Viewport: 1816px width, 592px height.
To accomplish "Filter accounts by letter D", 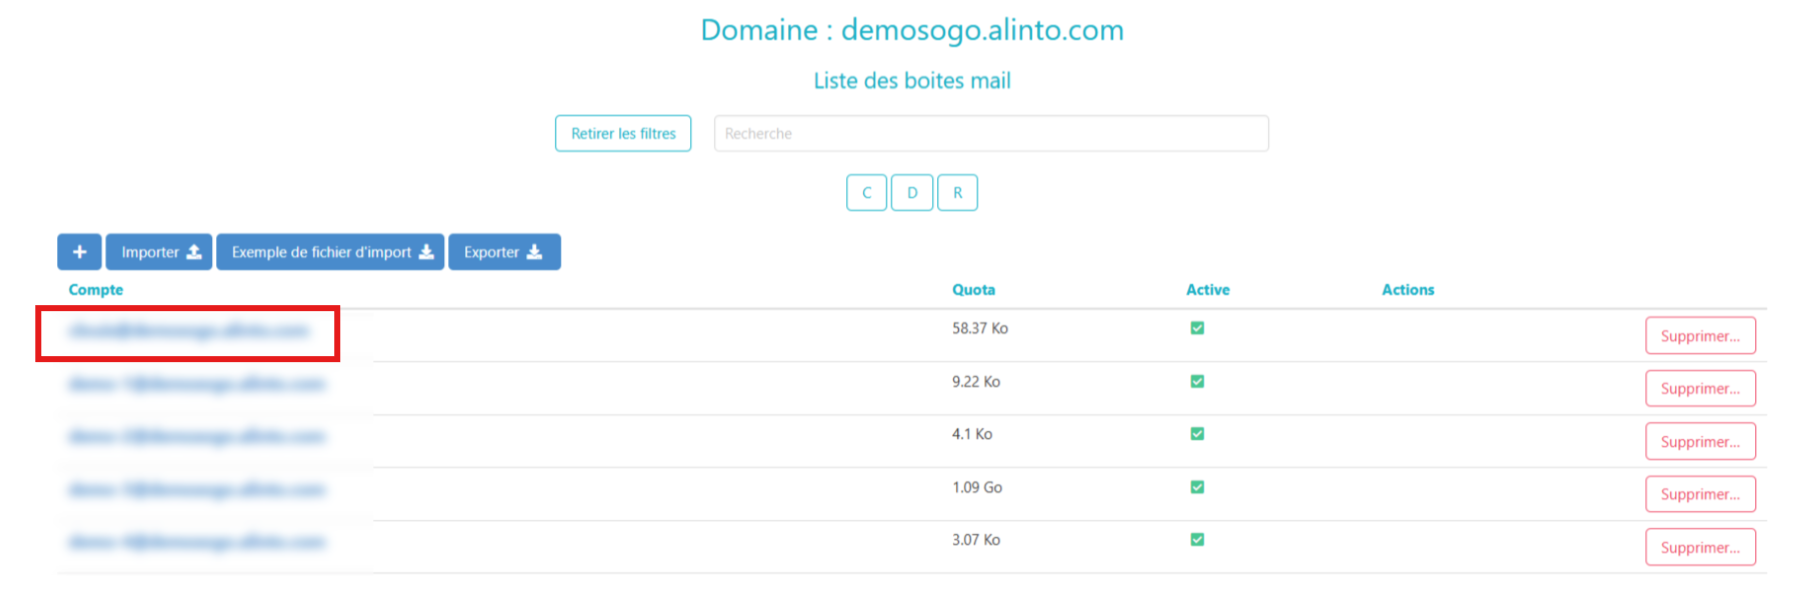I will pyautogui.click(x=912, y=193).
